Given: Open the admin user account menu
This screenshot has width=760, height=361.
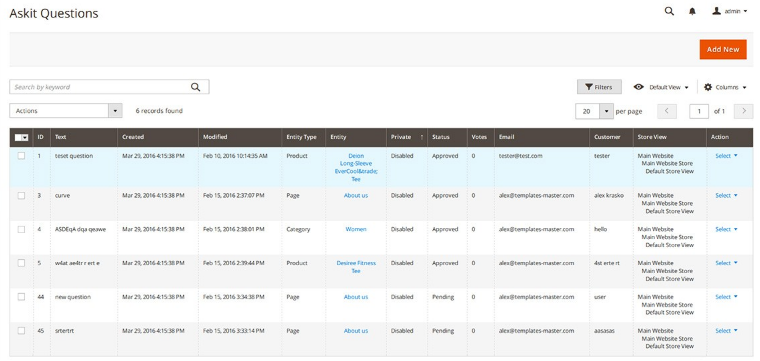Looking at the screenshot, I should coord(729,11).
